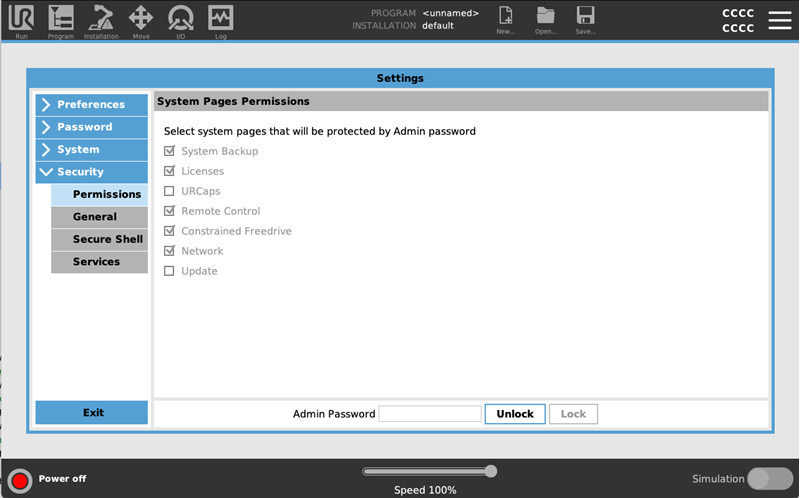Click the Open folder icon
800x498 pixels.
[545, 16]
